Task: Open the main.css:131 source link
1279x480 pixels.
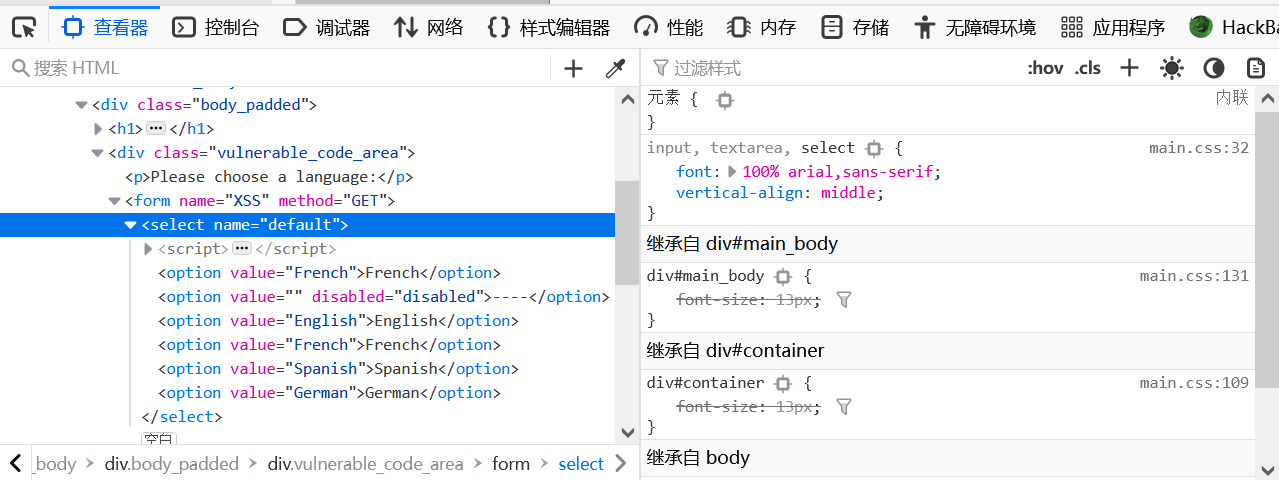Action: click(1195, 276)
